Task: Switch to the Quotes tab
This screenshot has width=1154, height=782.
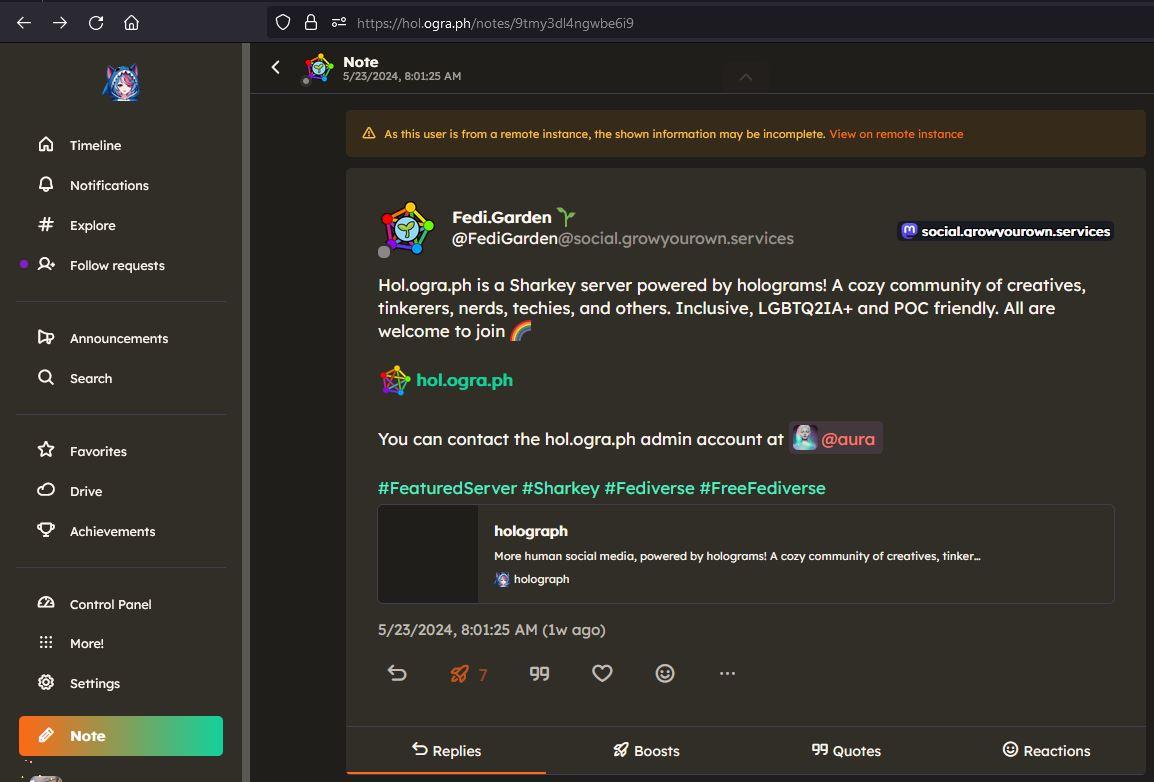Action: (x=846, y=750)
